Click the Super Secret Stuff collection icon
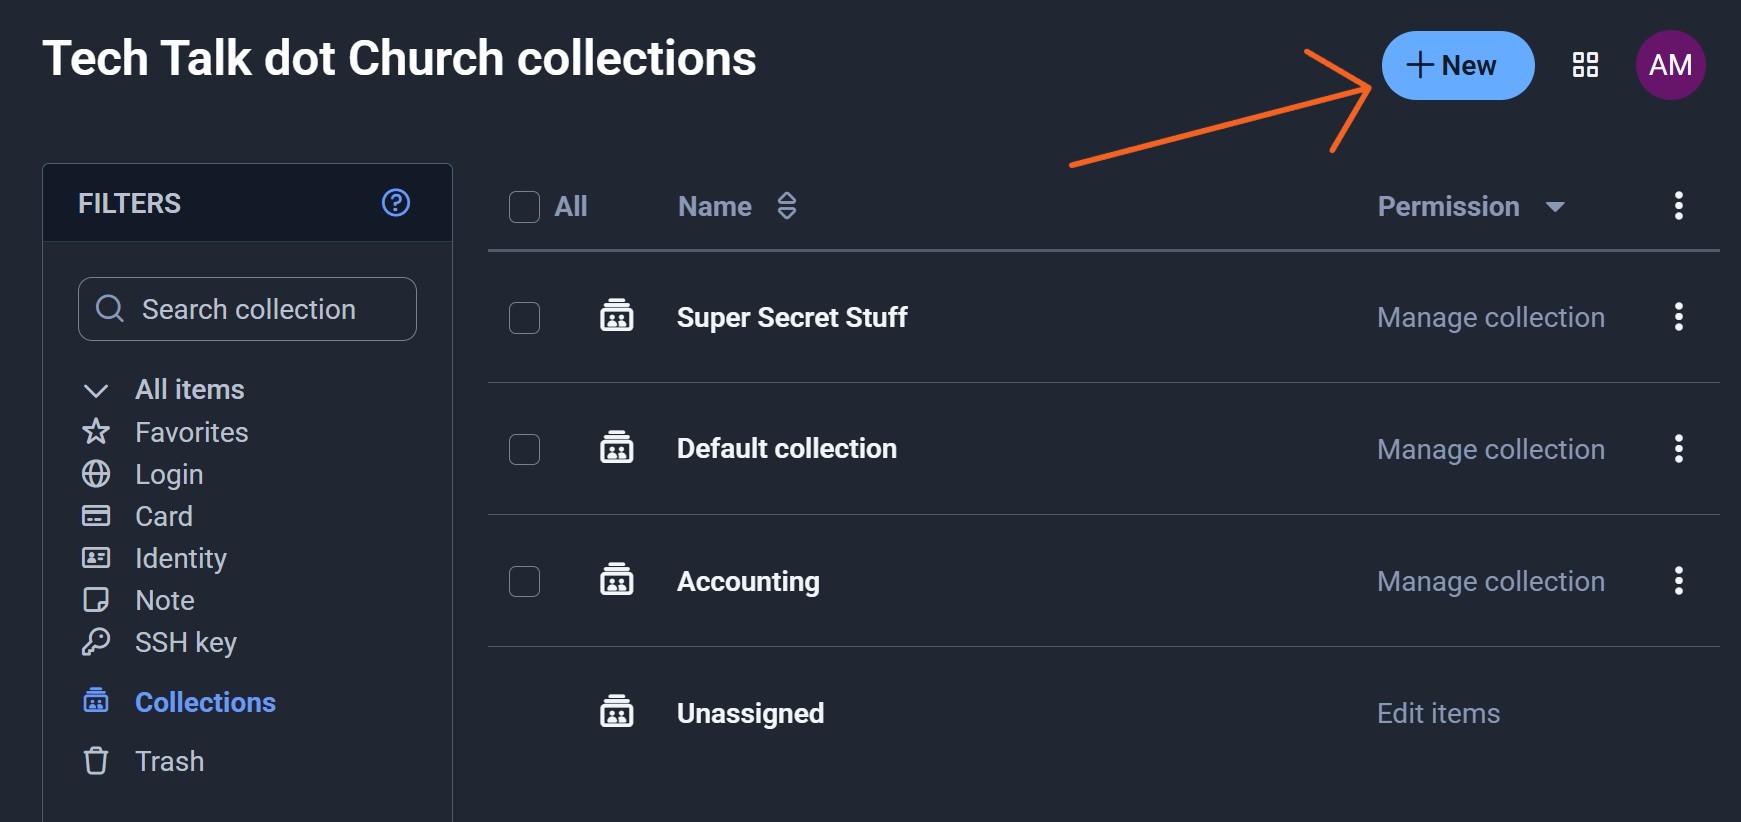The width and height of the screenshot is (1741, 822). (617, 316)
